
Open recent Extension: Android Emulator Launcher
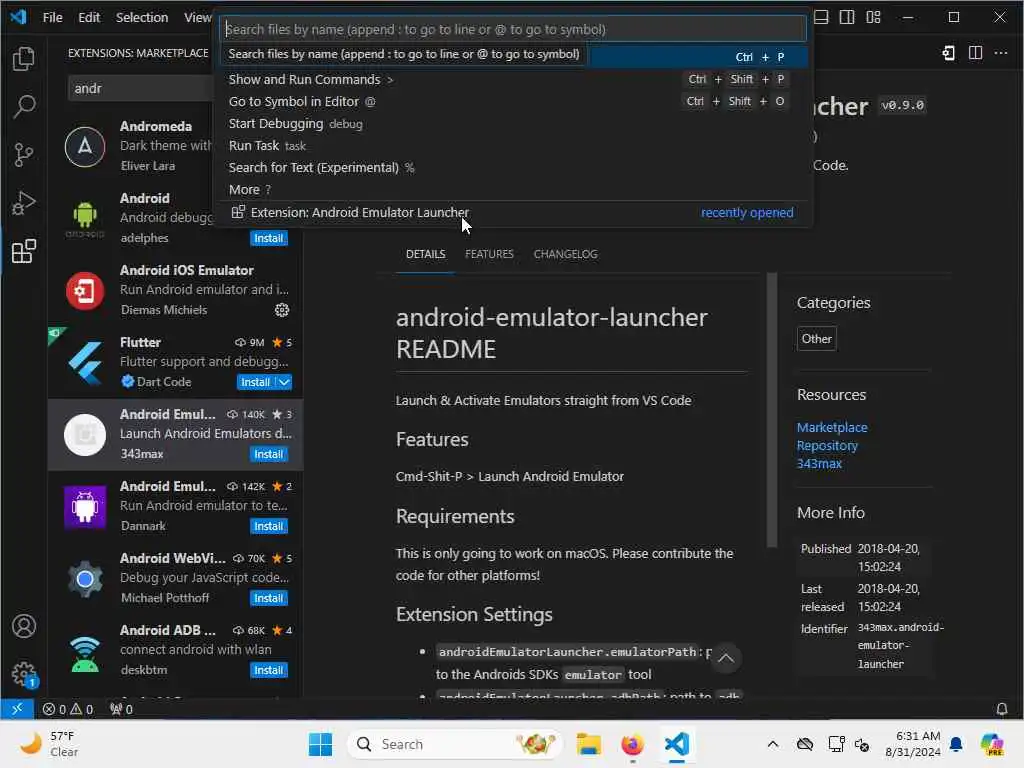tap(513, 212)
